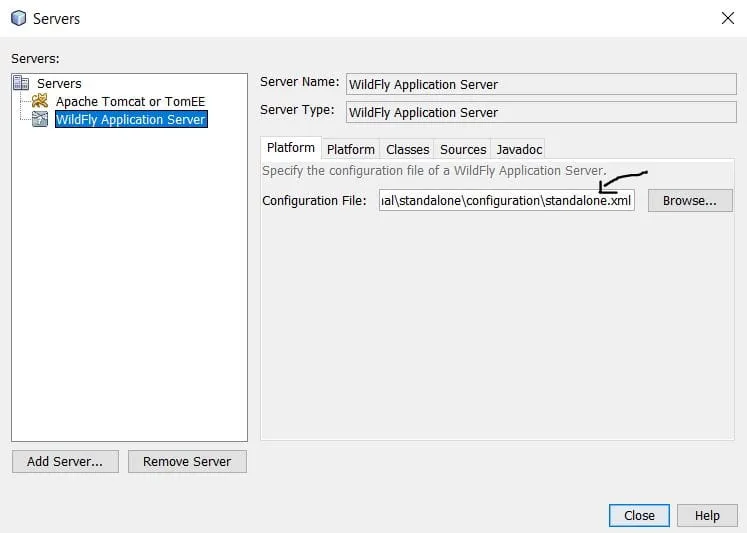
Task: Select Apache Tomcat or TomEE entry
Action: pos(130,101)
